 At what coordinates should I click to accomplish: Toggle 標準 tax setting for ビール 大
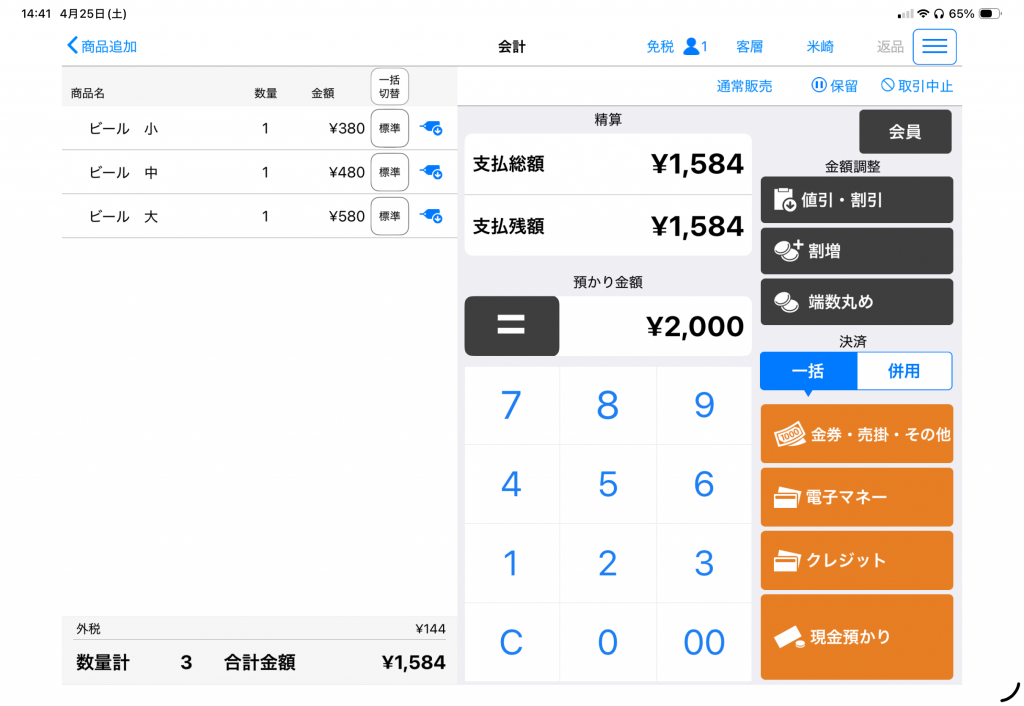coord(389,216)
